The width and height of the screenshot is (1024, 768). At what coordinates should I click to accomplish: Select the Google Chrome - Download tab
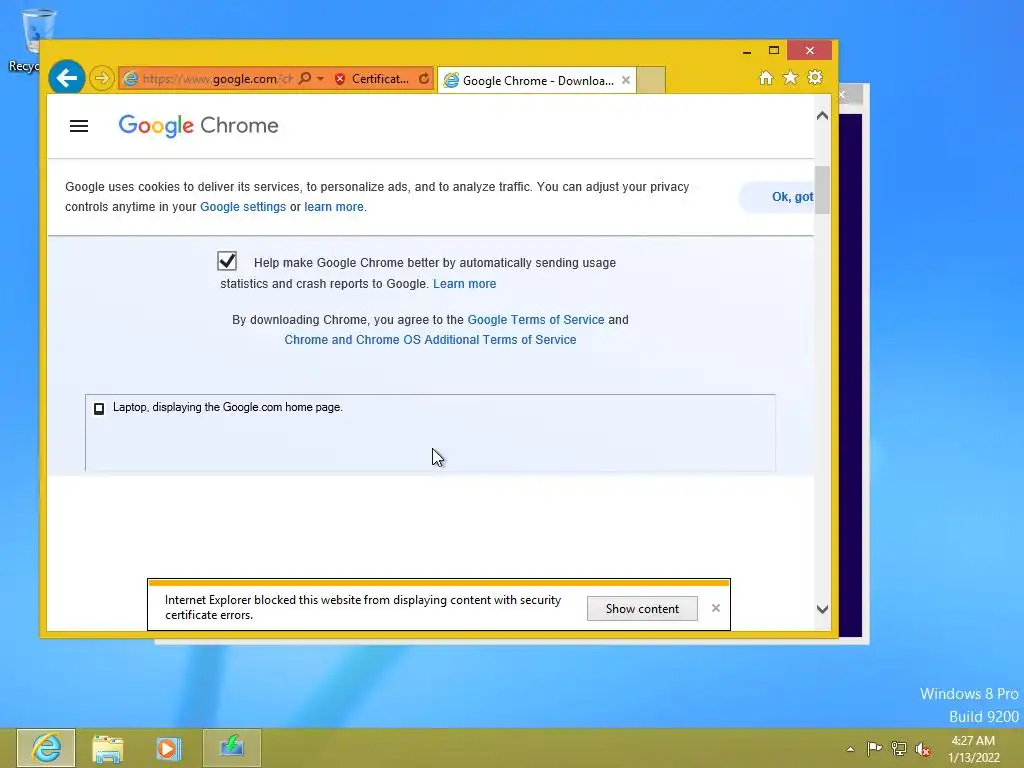point(537,80)
